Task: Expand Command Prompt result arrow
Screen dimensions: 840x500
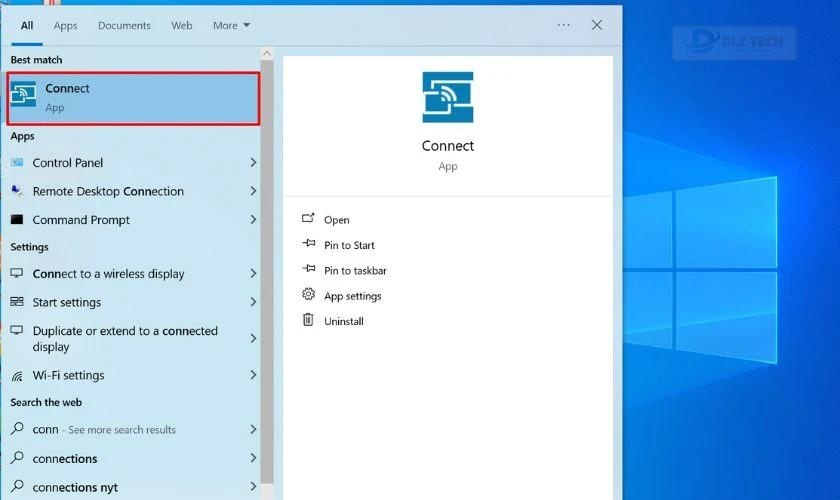Action: [x=253, y=219]
